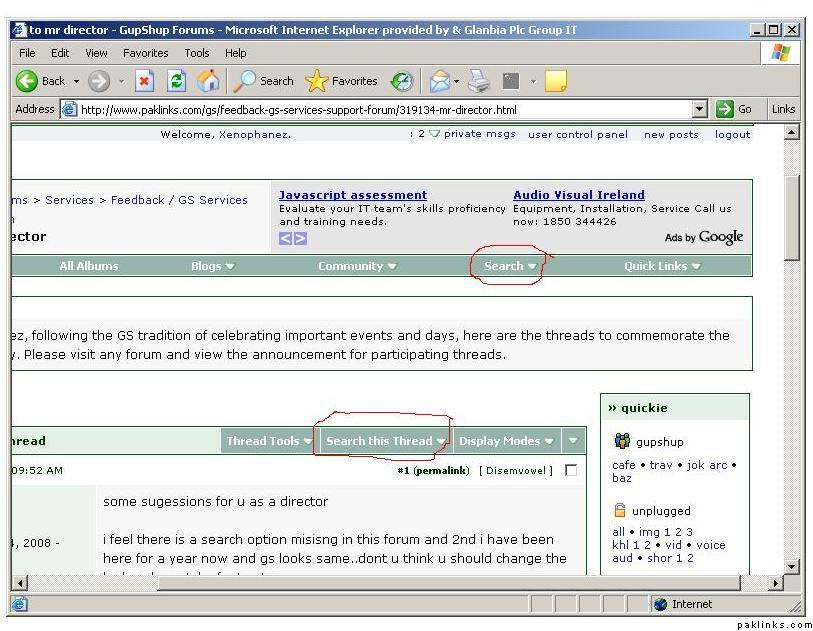
Task: Click the Print icon in toolbar
Action: (x=479, y=81)
